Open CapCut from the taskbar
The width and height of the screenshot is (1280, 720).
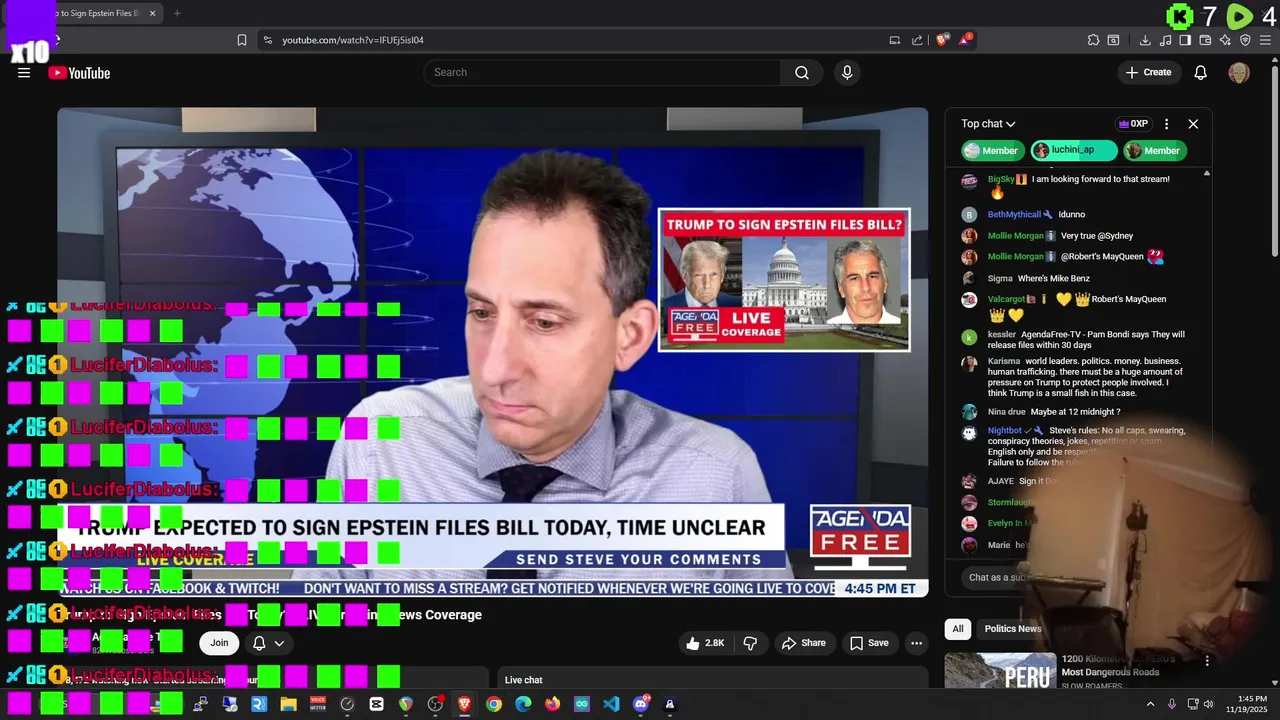click(376, 704)
